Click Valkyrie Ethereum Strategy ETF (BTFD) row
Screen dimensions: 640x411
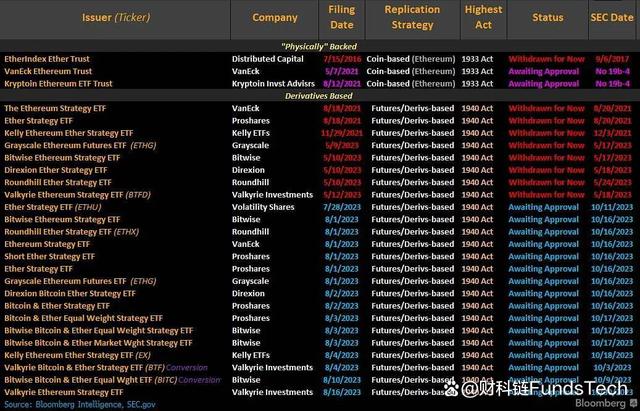(x=78, y=194)
